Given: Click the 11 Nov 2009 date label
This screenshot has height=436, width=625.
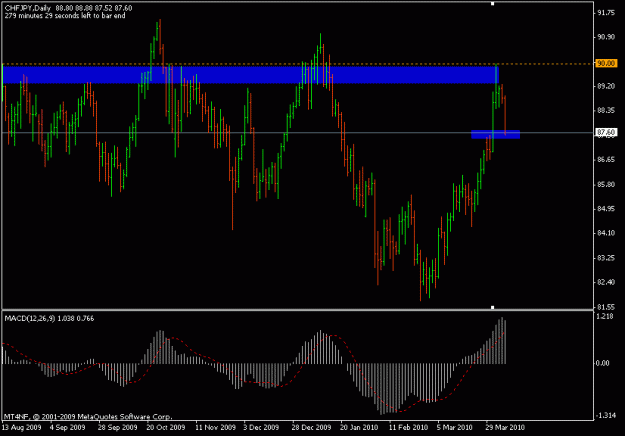Looking at the screenshot, I should 215,428.
